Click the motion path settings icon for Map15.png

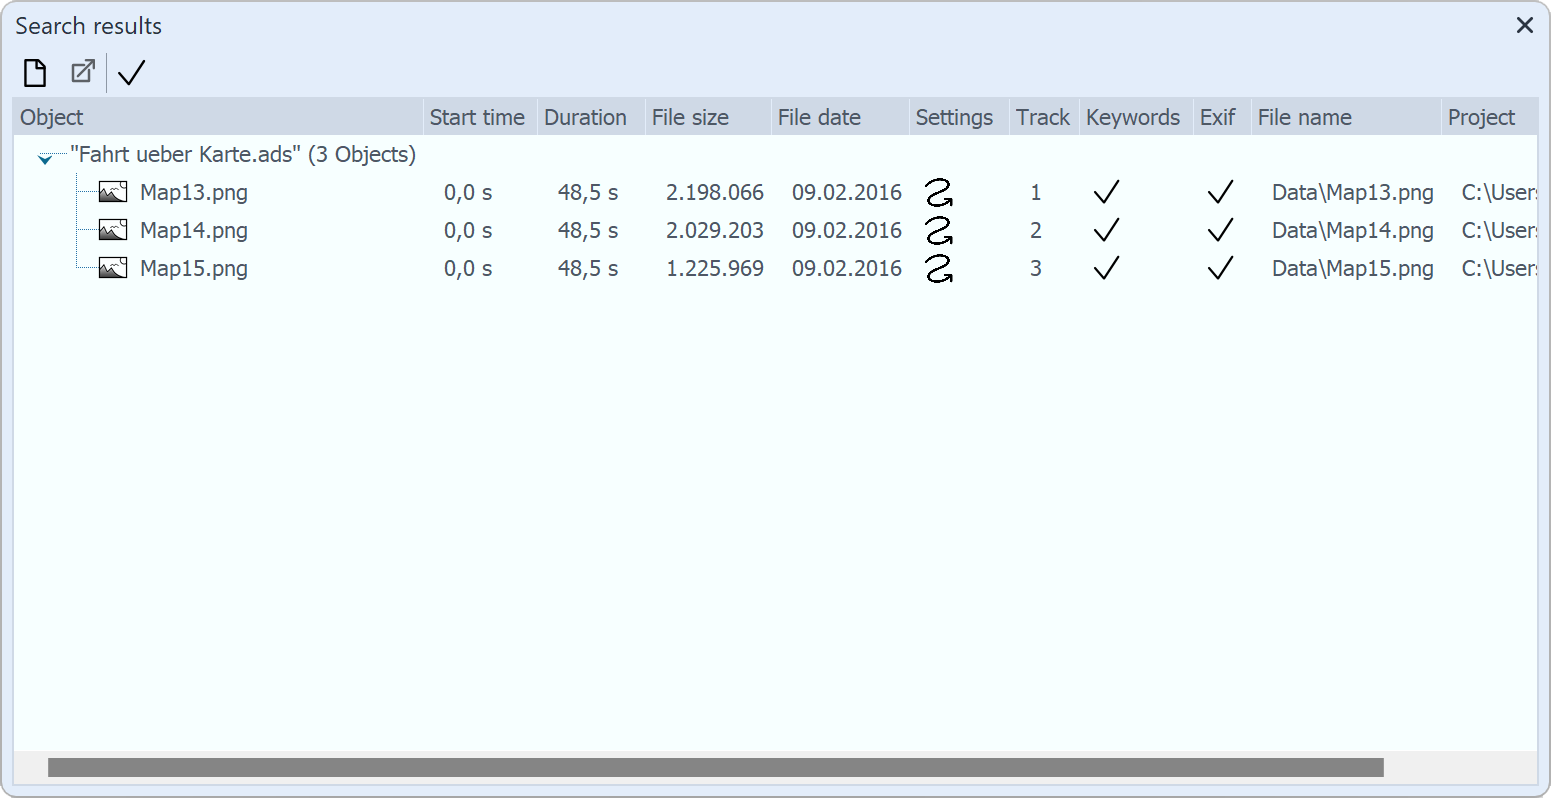click(938, 269)
